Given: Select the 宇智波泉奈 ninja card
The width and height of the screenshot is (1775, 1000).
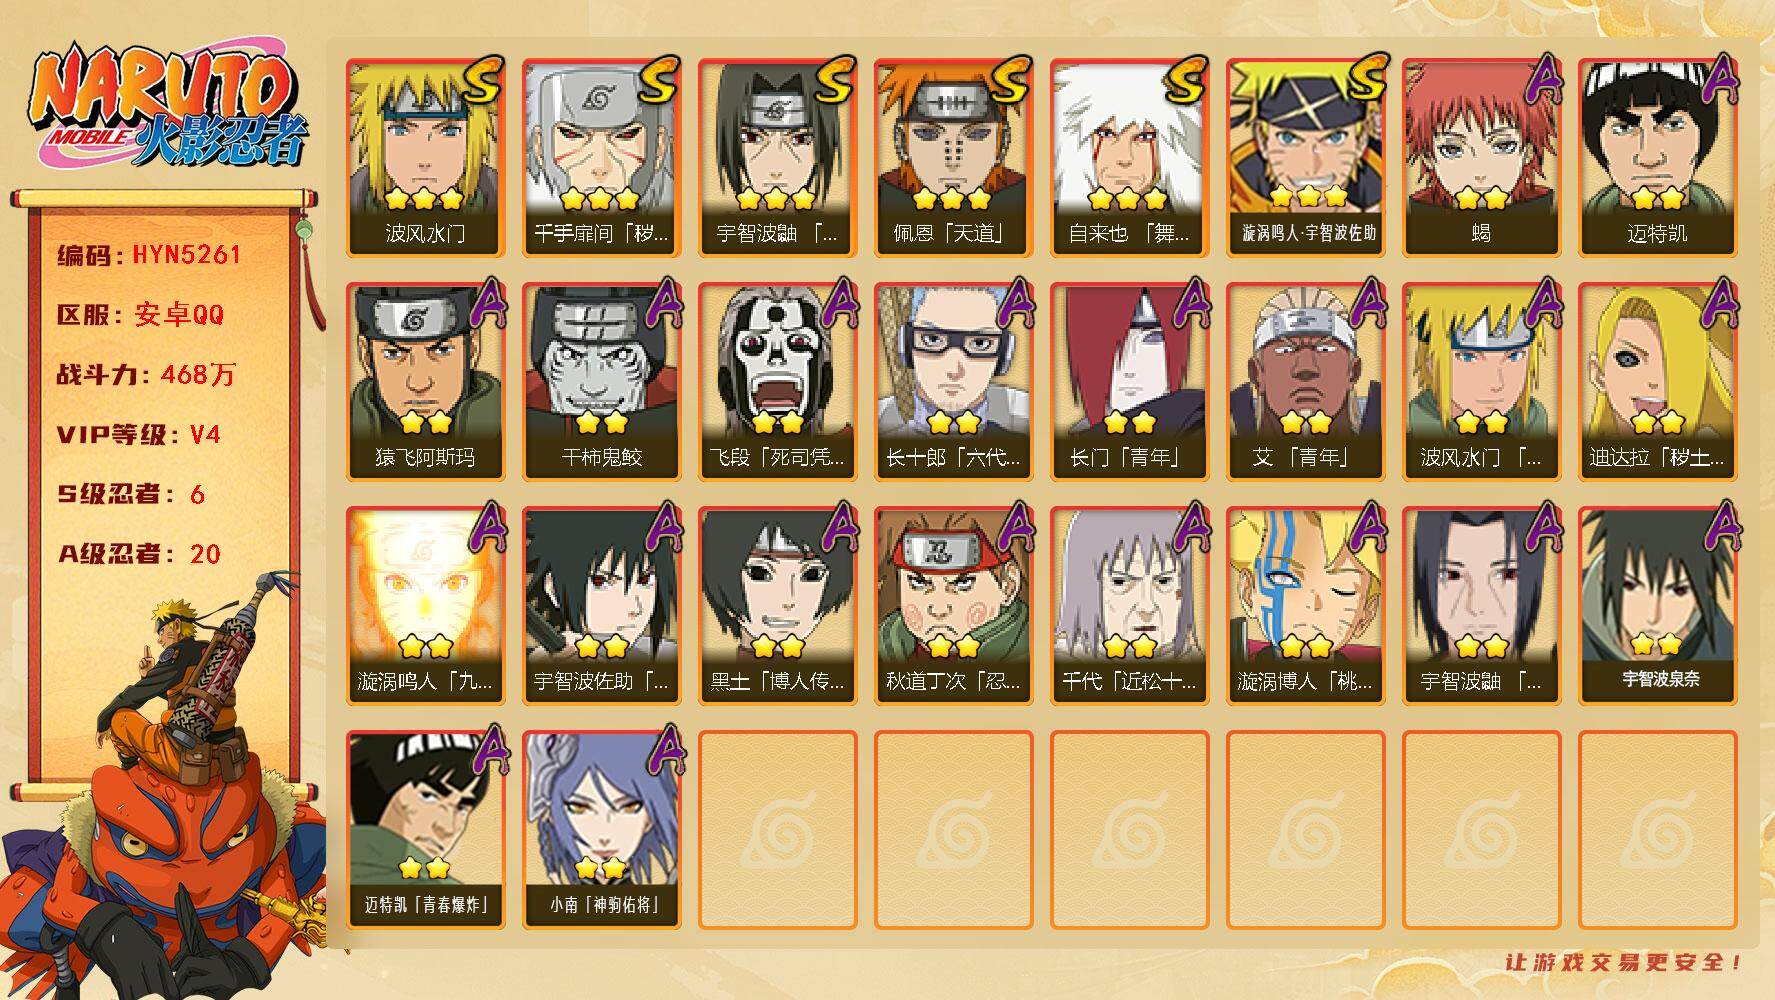Looking at the screenshot, I should pos(1657,606).
